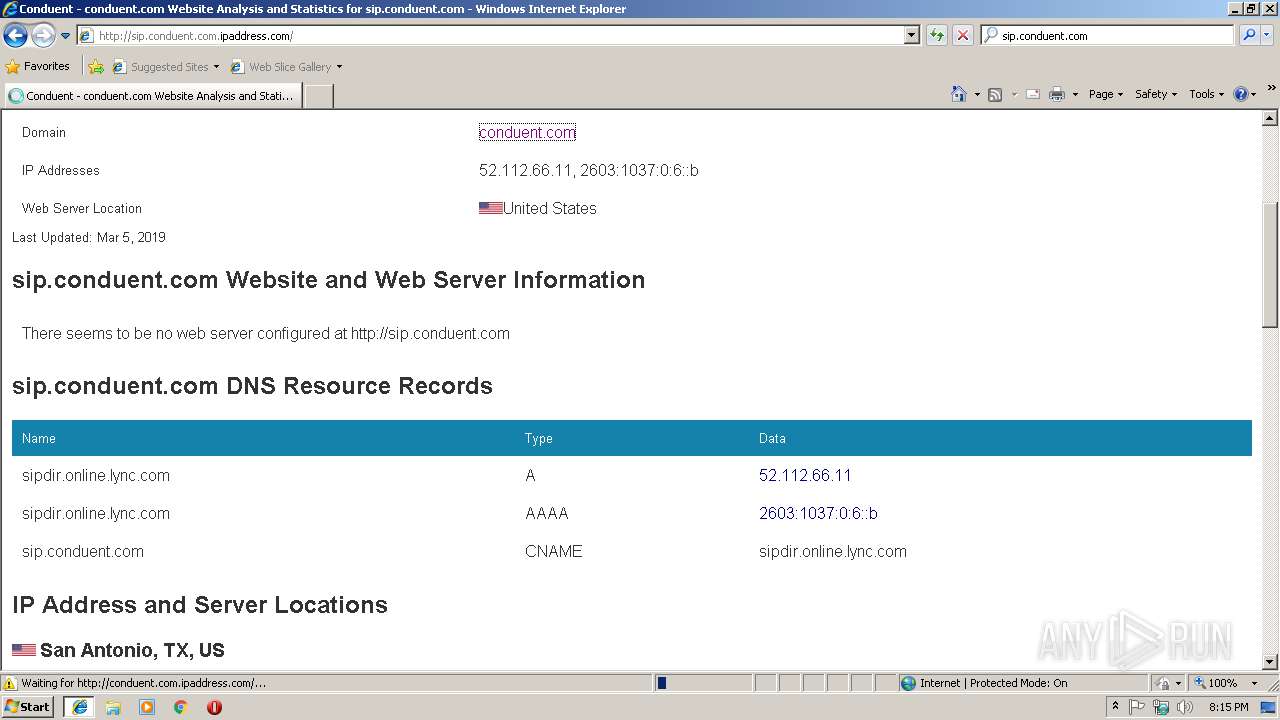Click the Read Mail envelope icon
The height and width of the screenshot is (720, 1280).
[x=1033, y=94]
